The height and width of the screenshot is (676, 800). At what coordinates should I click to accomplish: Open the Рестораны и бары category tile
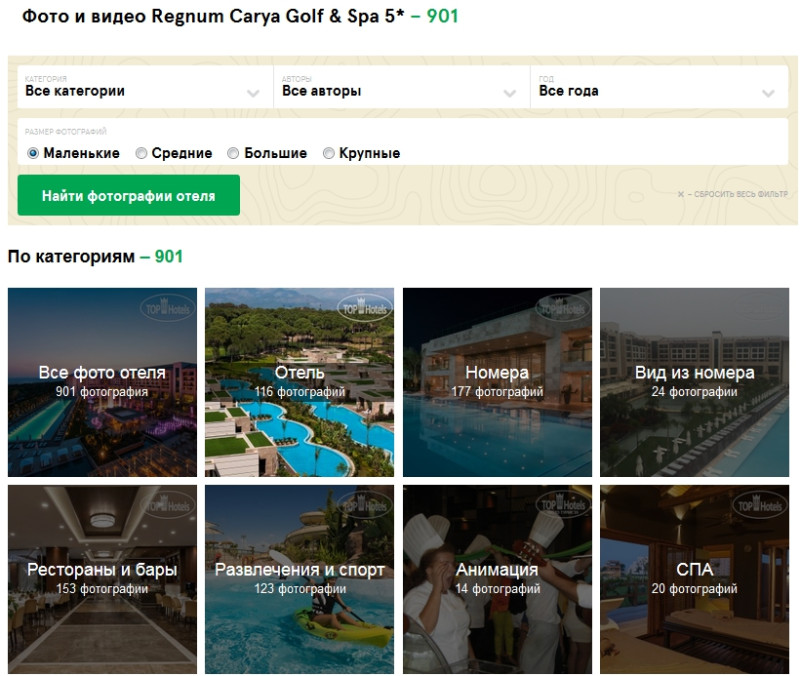(103, 580)
